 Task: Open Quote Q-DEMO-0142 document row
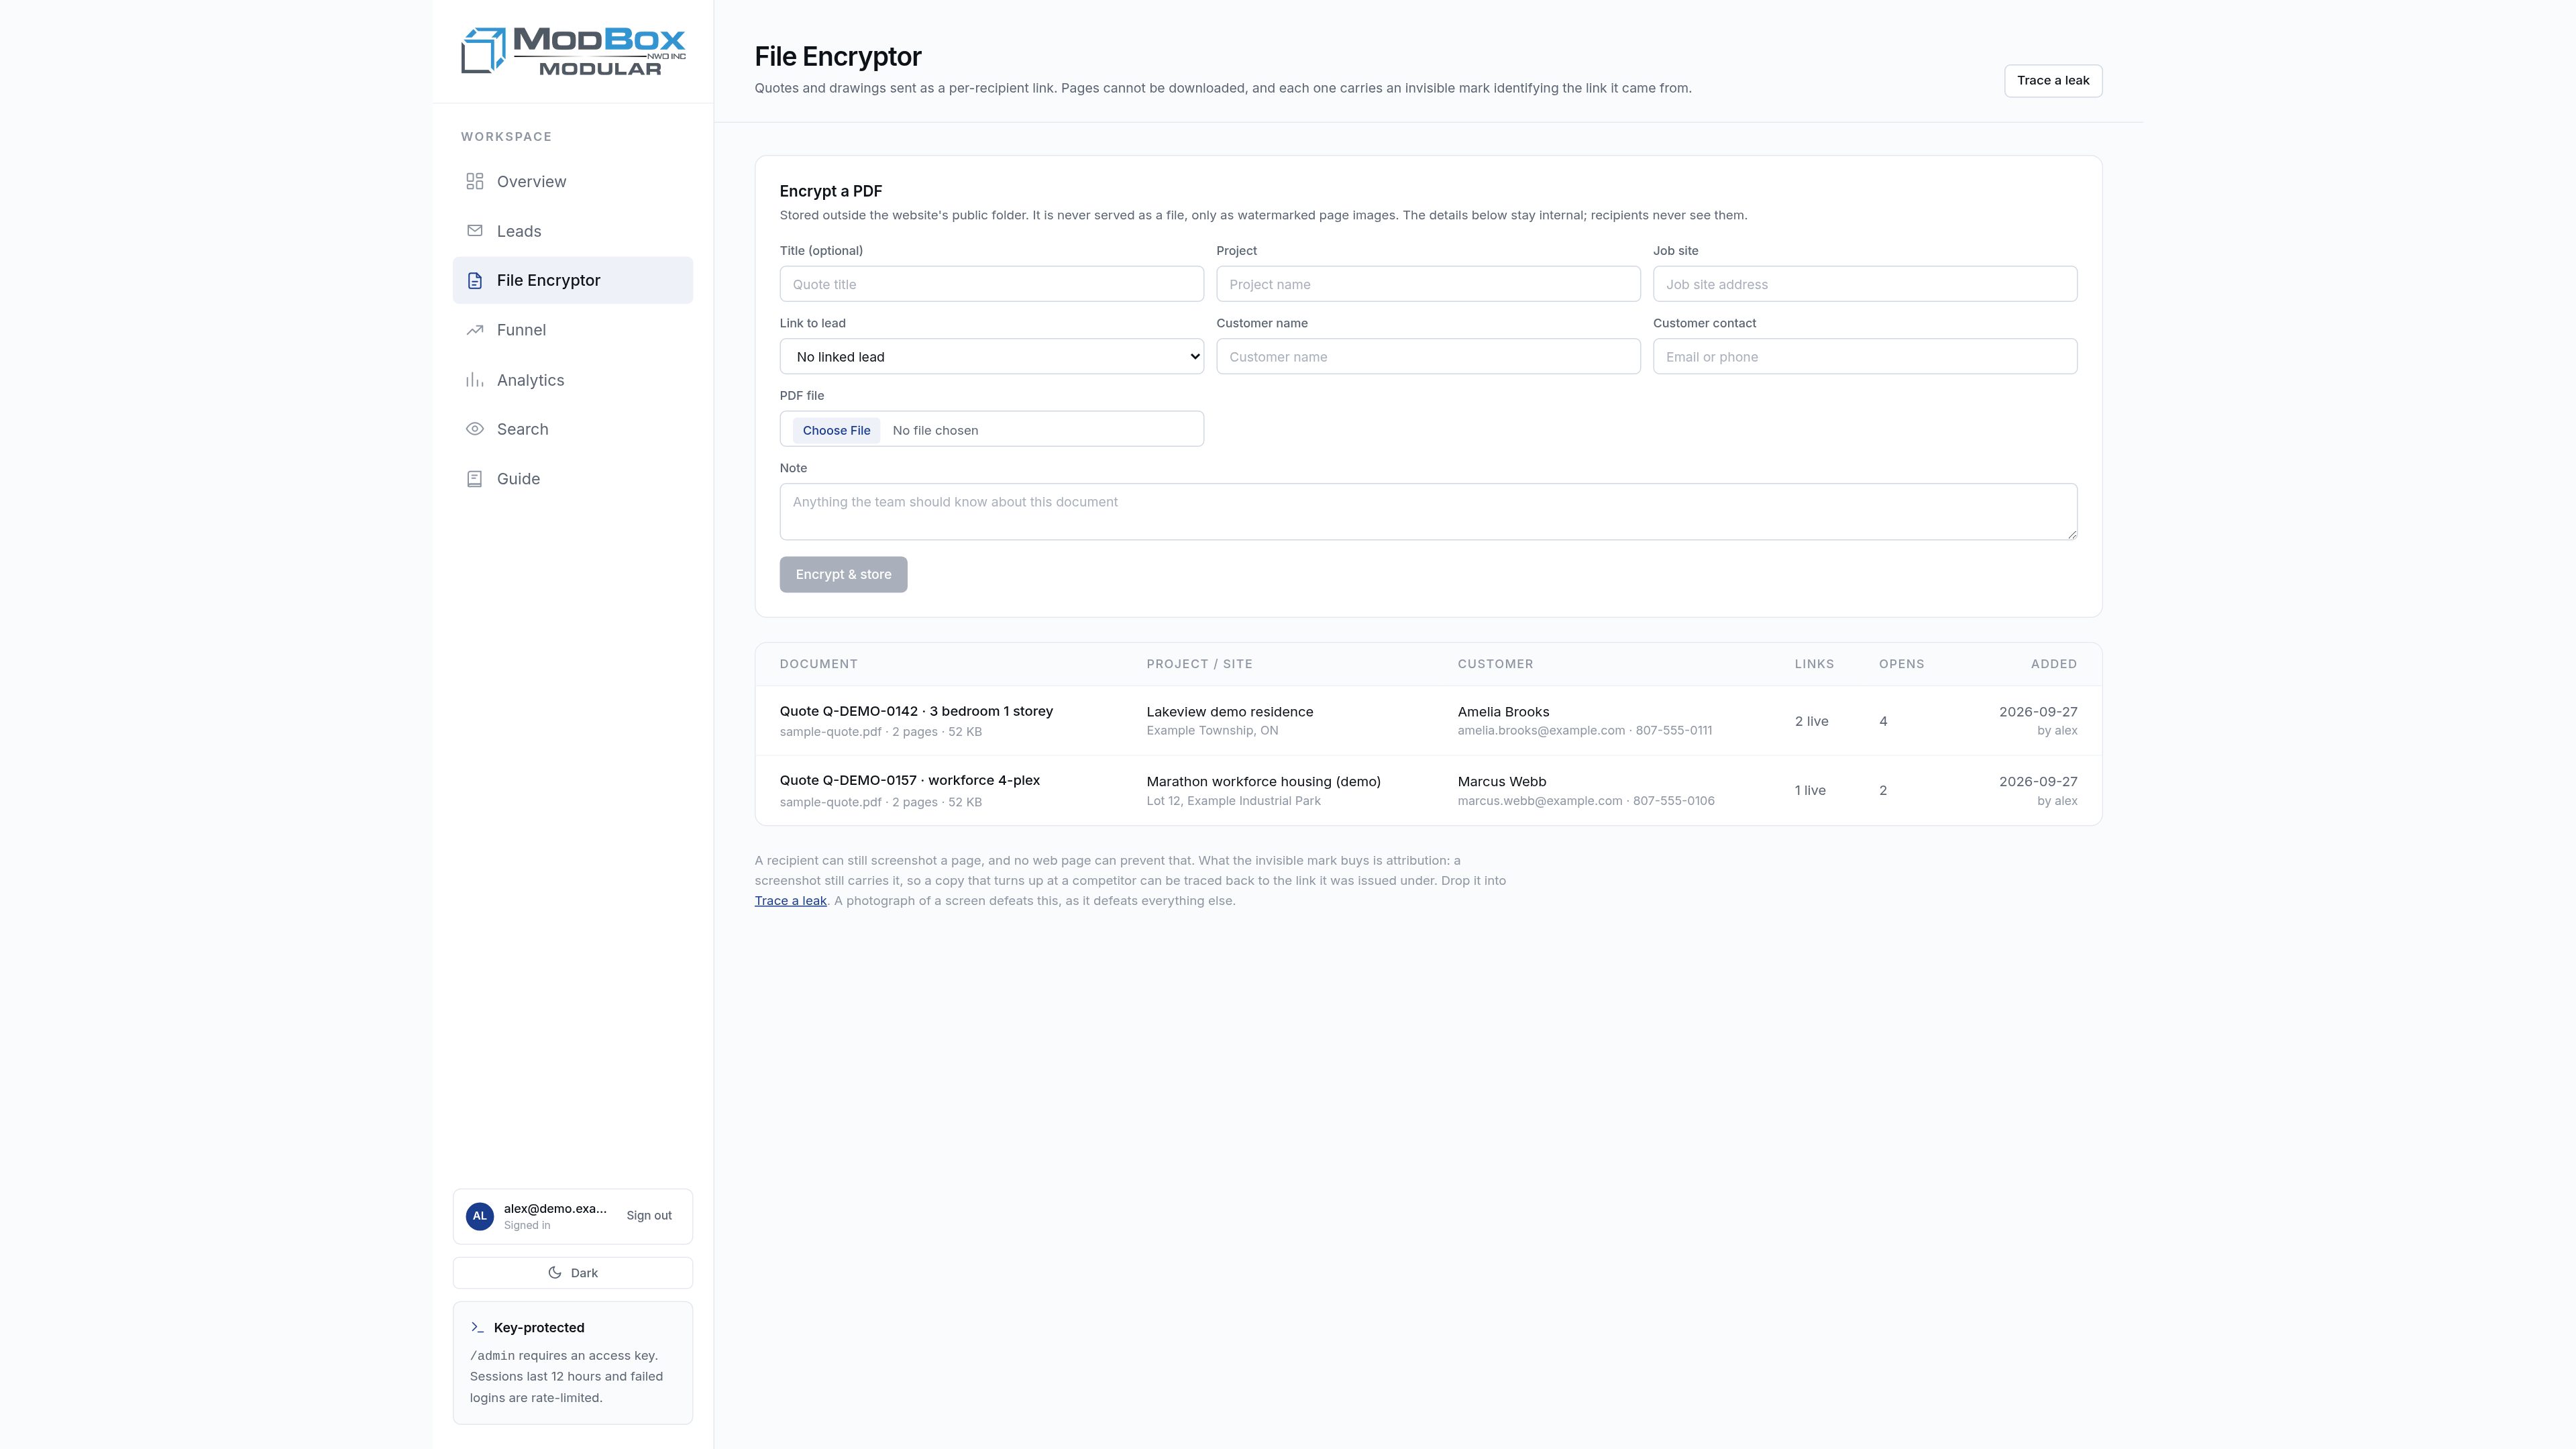1428,721
